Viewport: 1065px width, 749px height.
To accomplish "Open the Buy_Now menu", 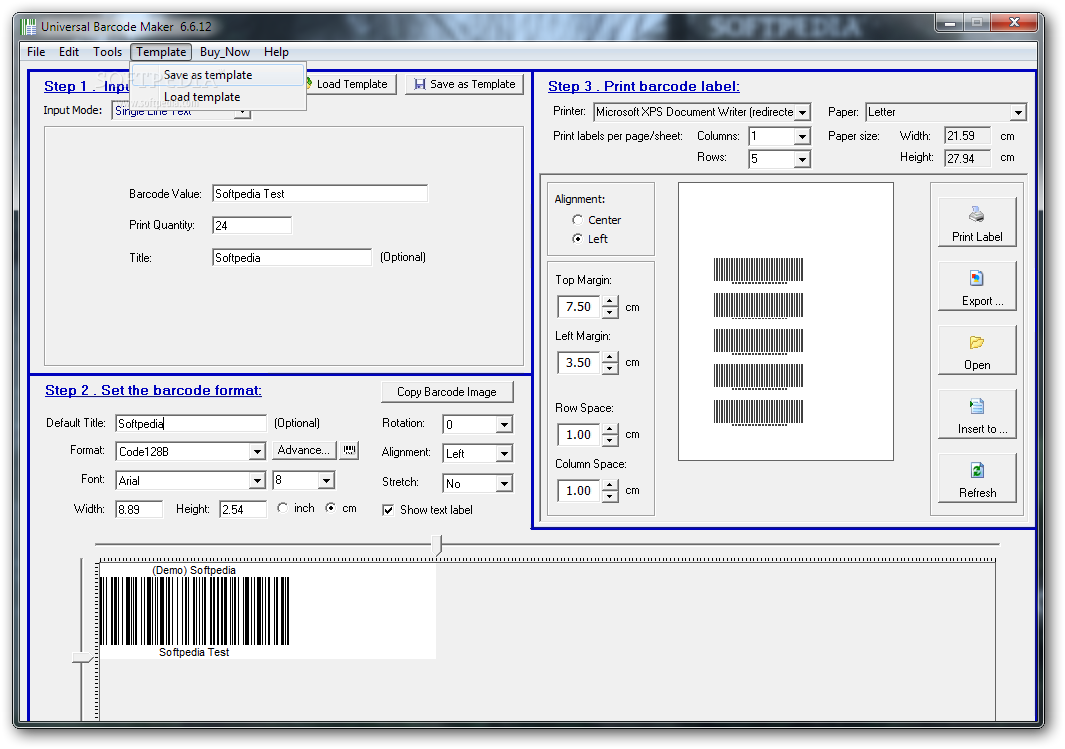I will (x=225, y=52).
